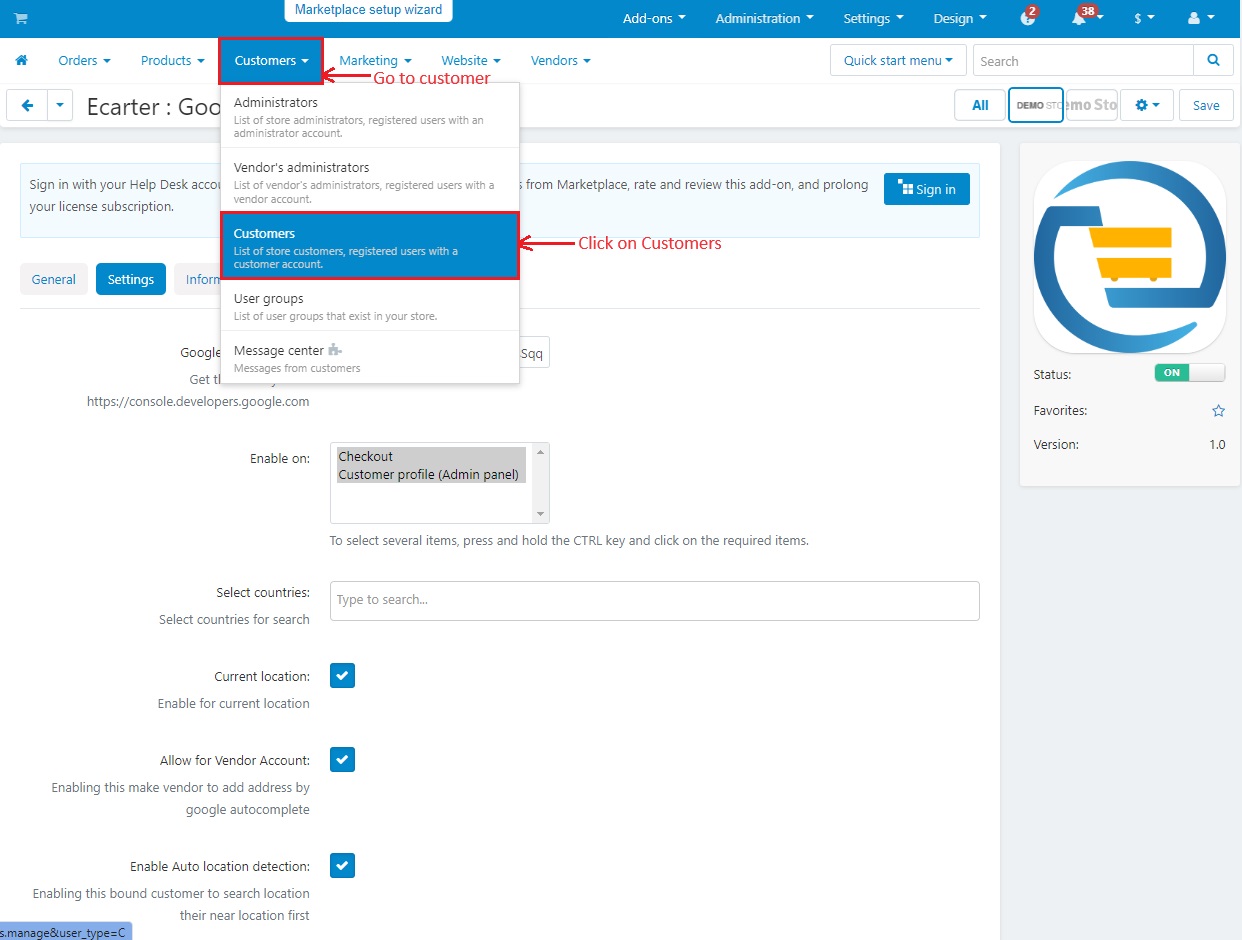Expand the Vendors menu
Viewport: 1242px width, 940px height.
[x=560, y=60]
